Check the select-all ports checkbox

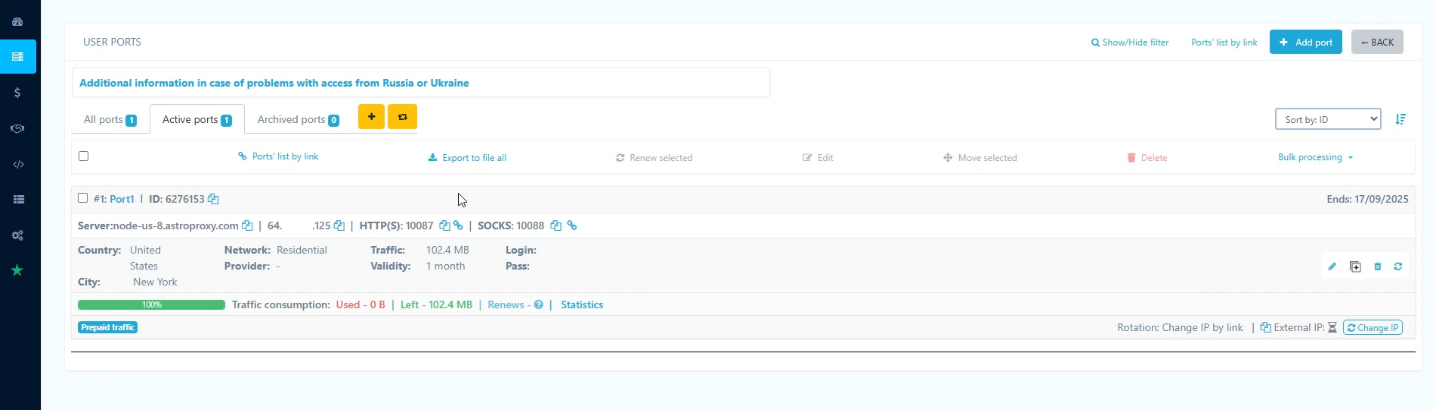coord(84,156)
